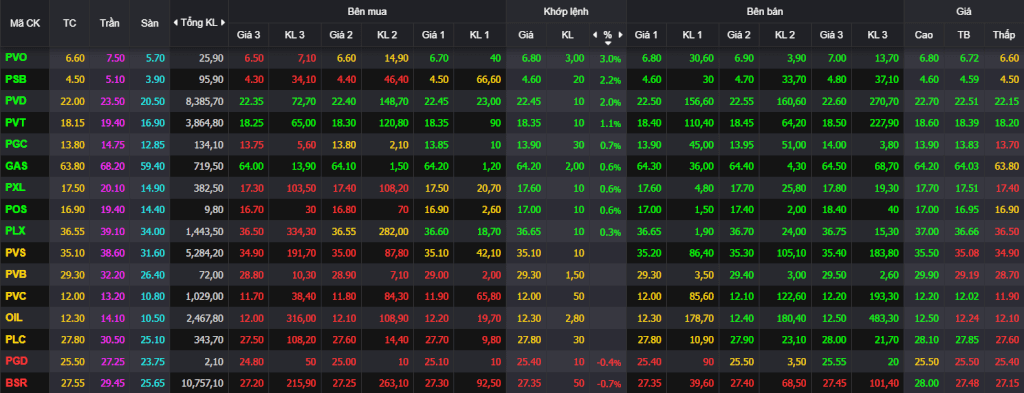Sort by the Trần ceiling header
Image resolution: width=1024 pixels, height=393 pixels.
(x=109, y=23)
